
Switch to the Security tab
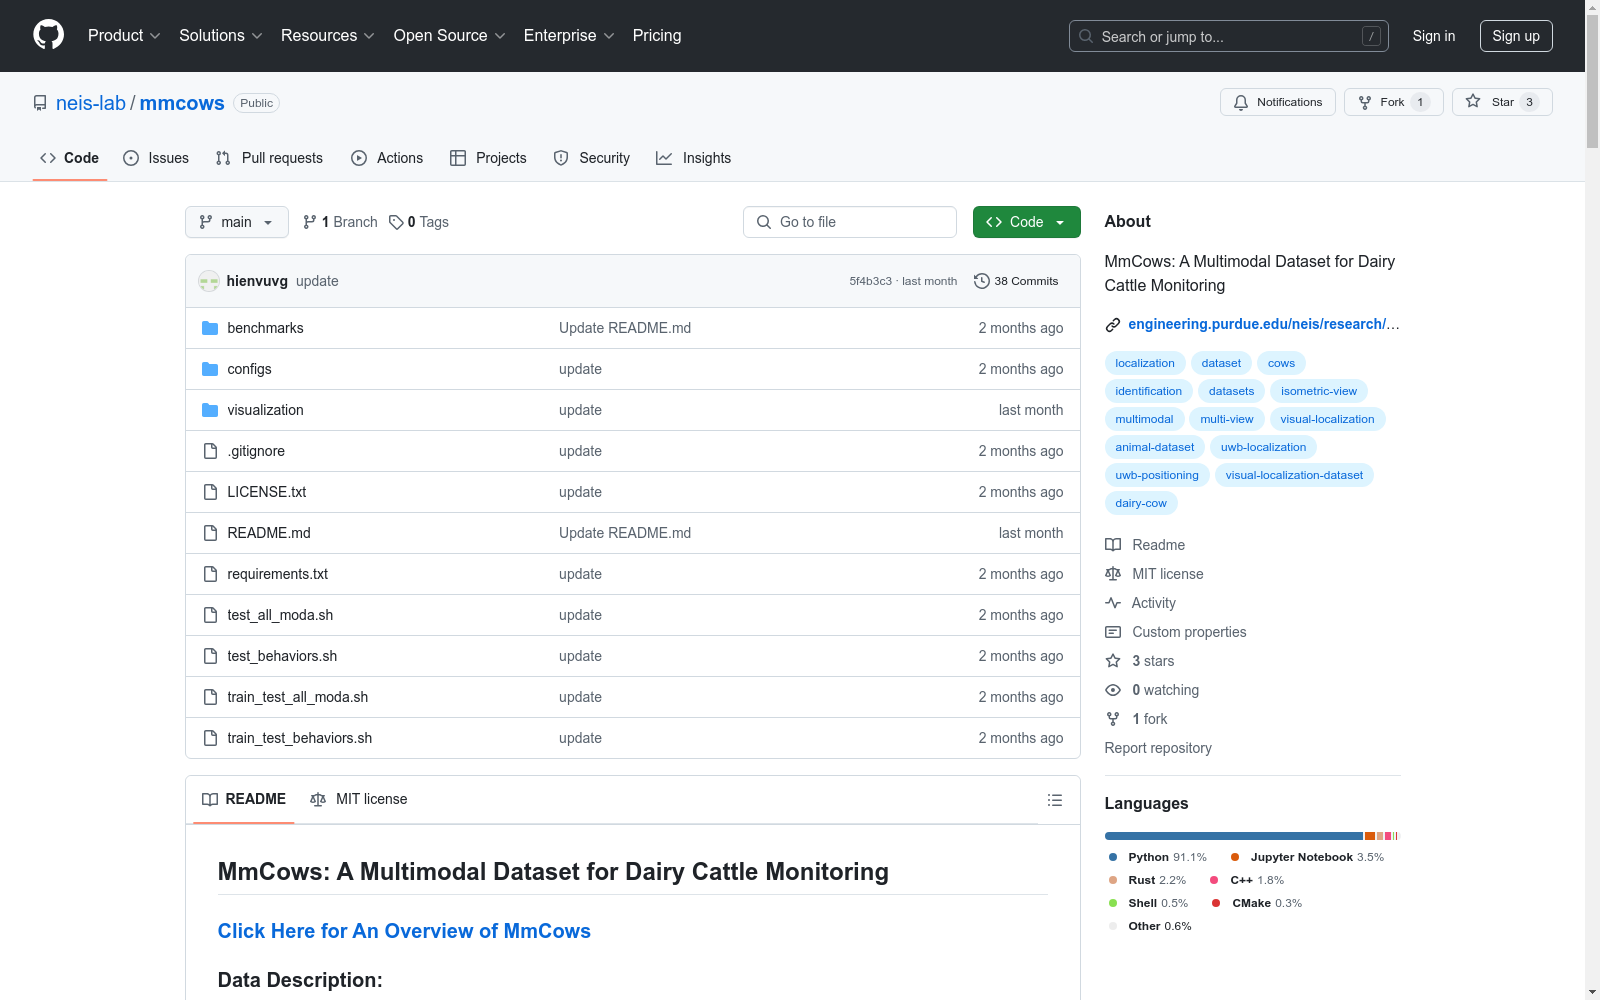pyautogui.click(x=592, y=158)
